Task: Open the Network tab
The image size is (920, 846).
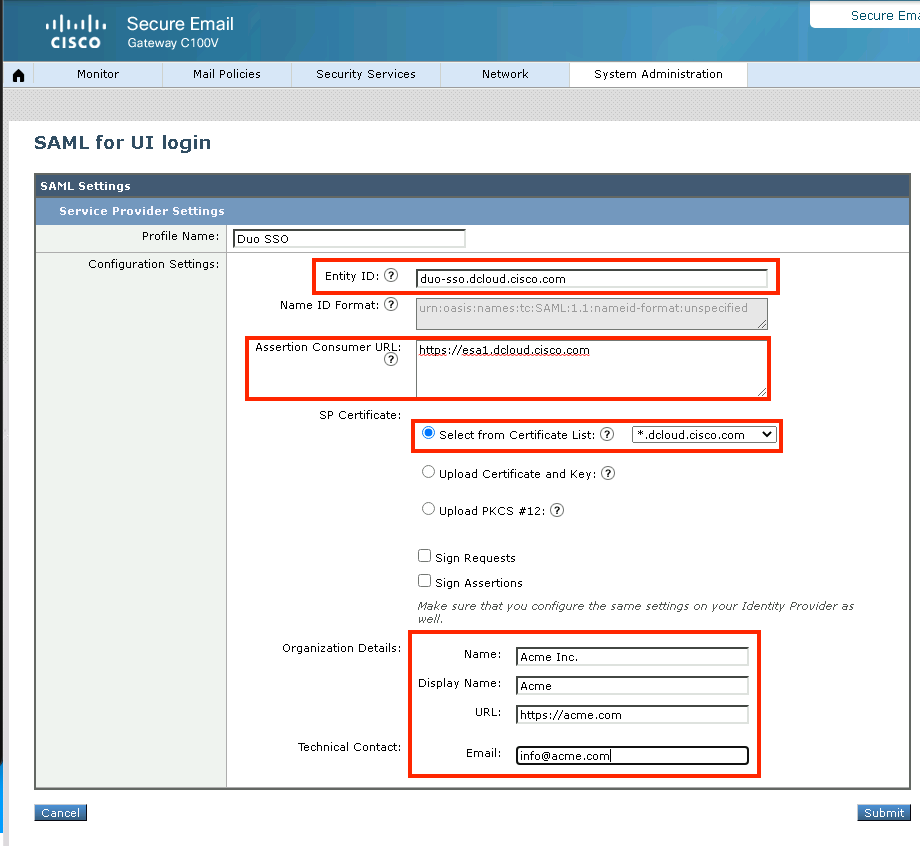Action: tap(504, 74)
